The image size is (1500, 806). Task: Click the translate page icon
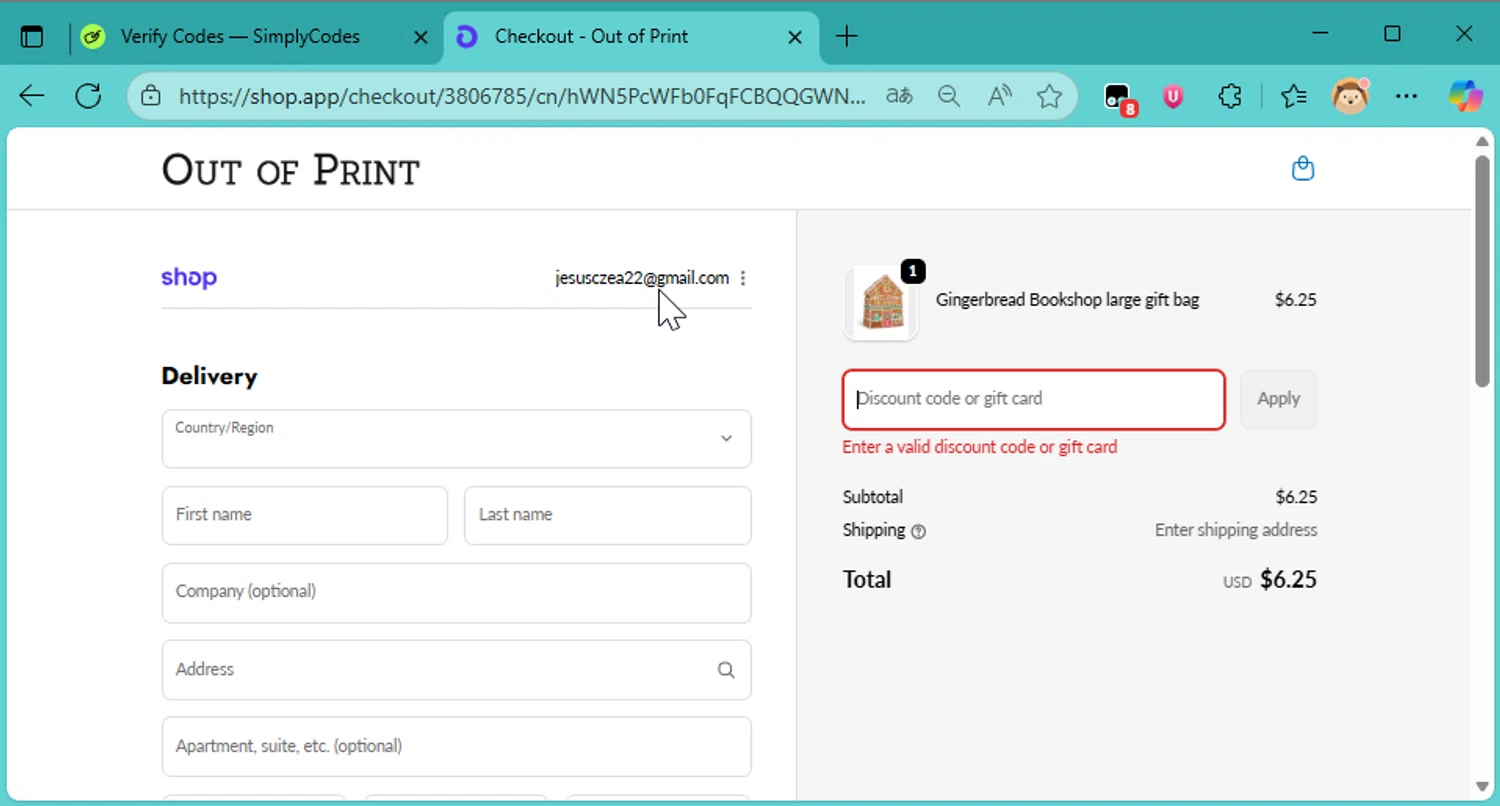[x=899, y=96]
